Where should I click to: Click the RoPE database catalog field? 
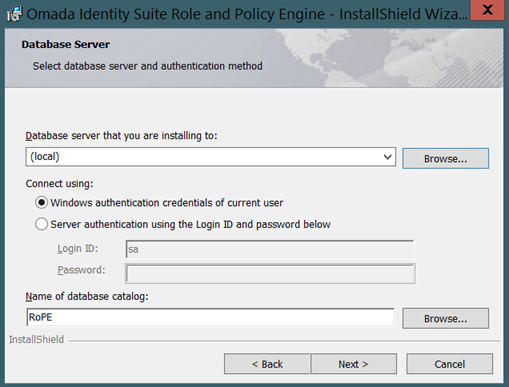pos(210,317)
